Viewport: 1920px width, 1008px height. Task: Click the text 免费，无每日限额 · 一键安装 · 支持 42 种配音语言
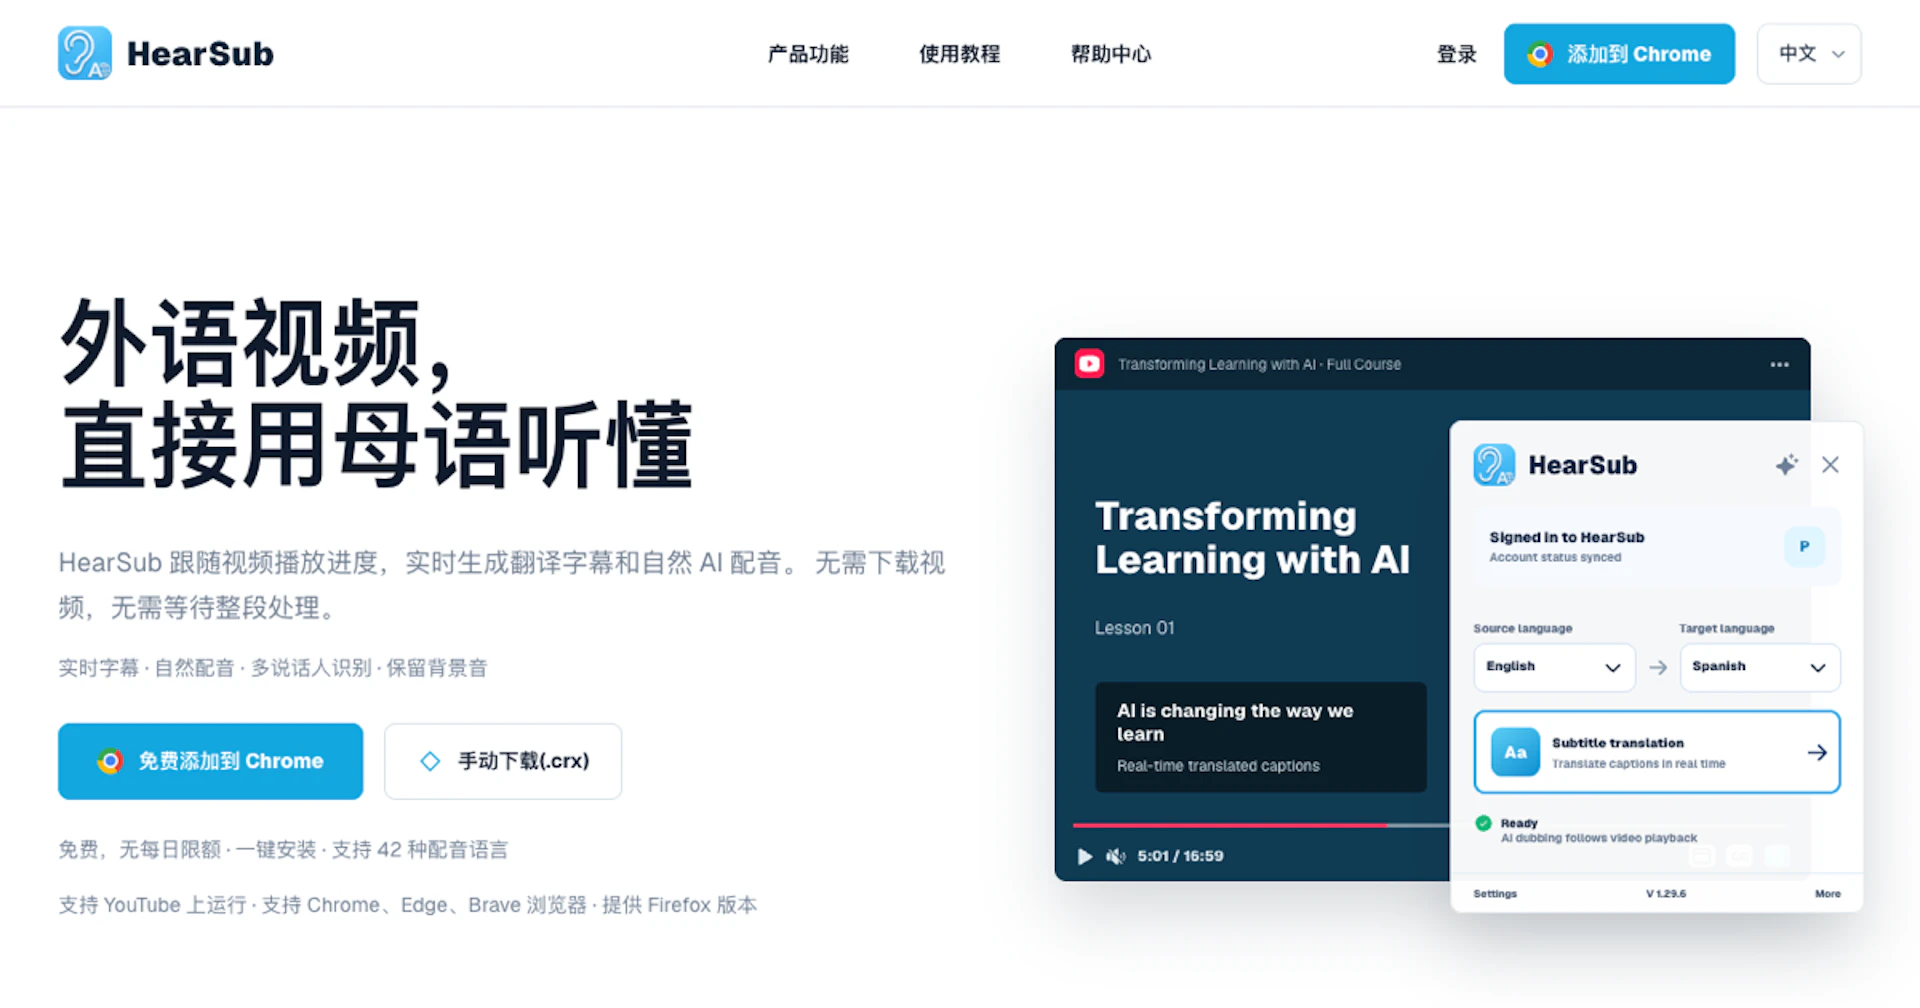(x=283, y=849)
